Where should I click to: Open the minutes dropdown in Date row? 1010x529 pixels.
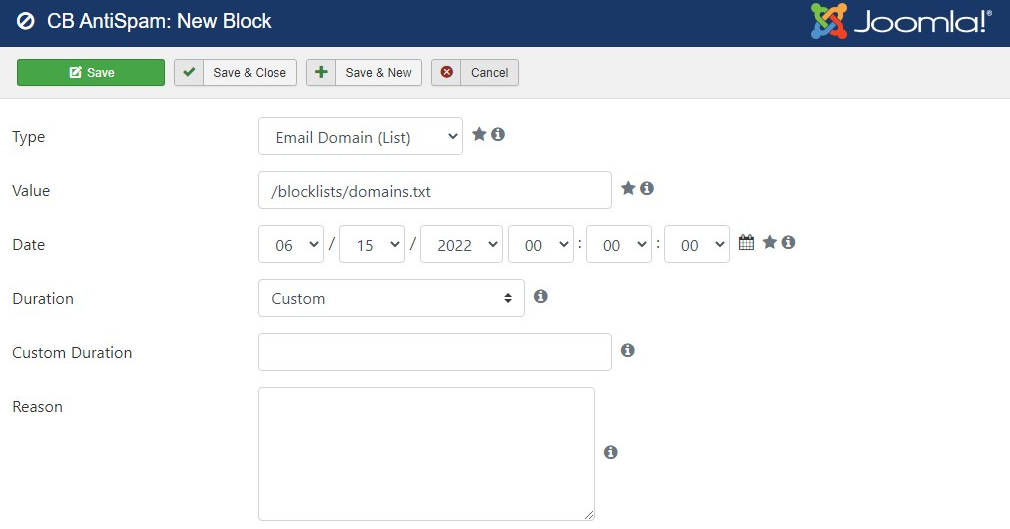tap(619, 244)
